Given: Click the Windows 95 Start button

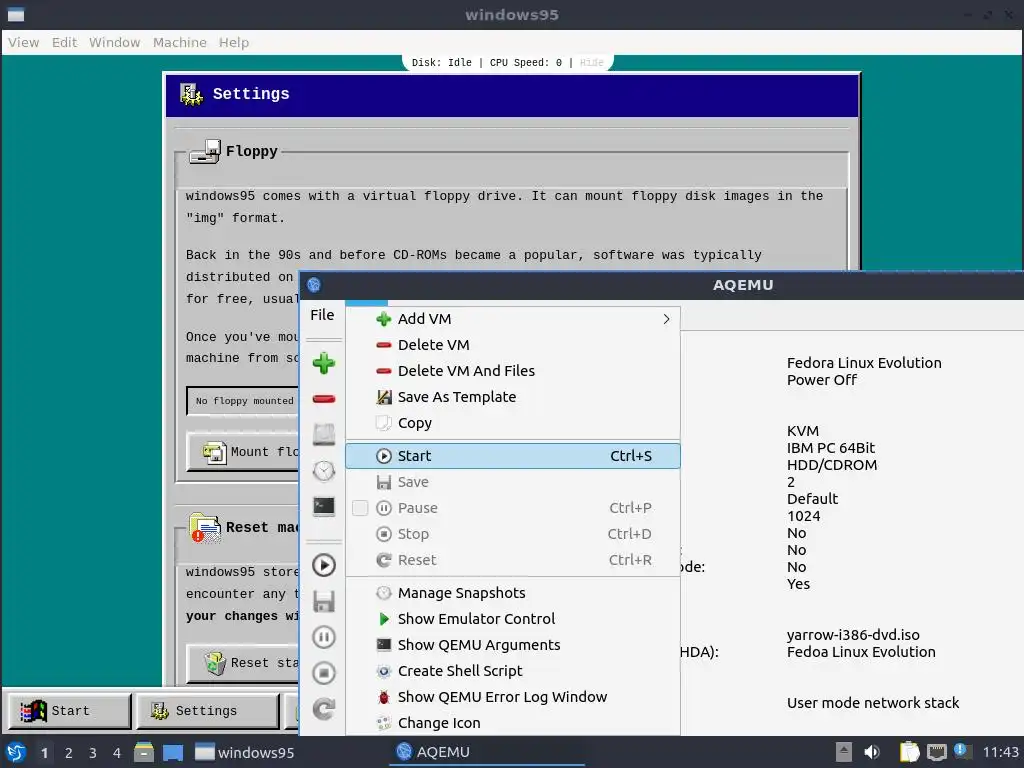Looking at the screenshot, I should [69, 711].
